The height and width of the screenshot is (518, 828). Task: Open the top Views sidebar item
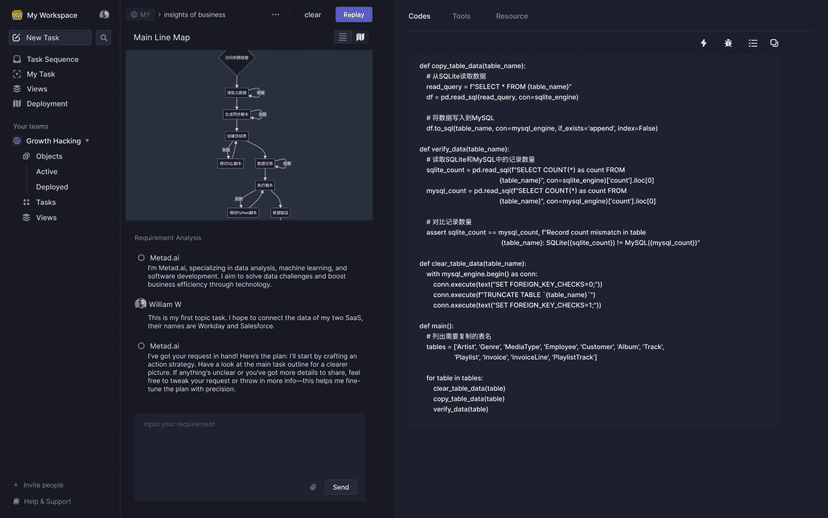tap(37, 89)
